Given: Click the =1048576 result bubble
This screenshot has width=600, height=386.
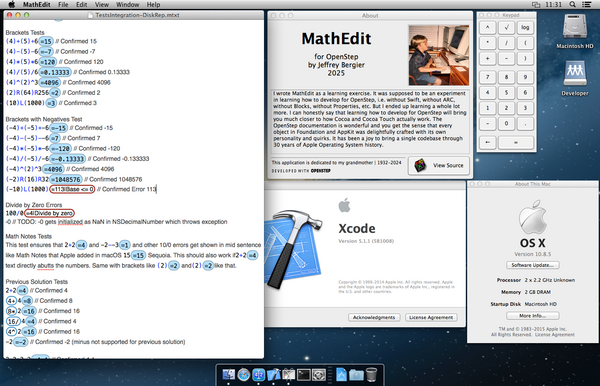Looking at the screenshot, I should tap(66, 179).
